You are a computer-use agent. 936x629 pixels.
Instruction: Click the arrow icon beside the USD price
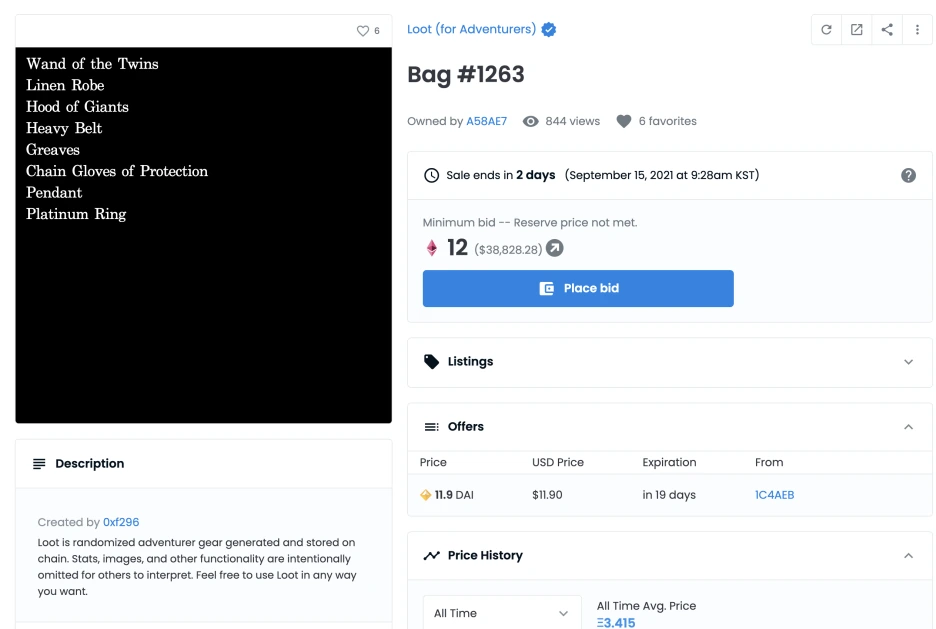coord(555,248)
